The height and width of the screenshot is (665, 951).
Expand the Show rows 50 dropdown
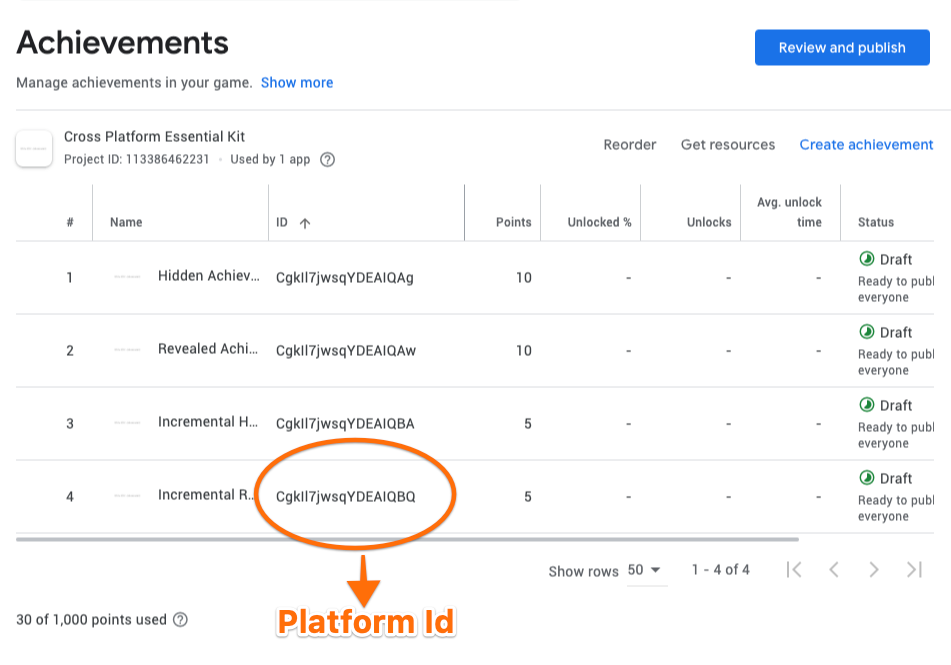click(645, 570)
